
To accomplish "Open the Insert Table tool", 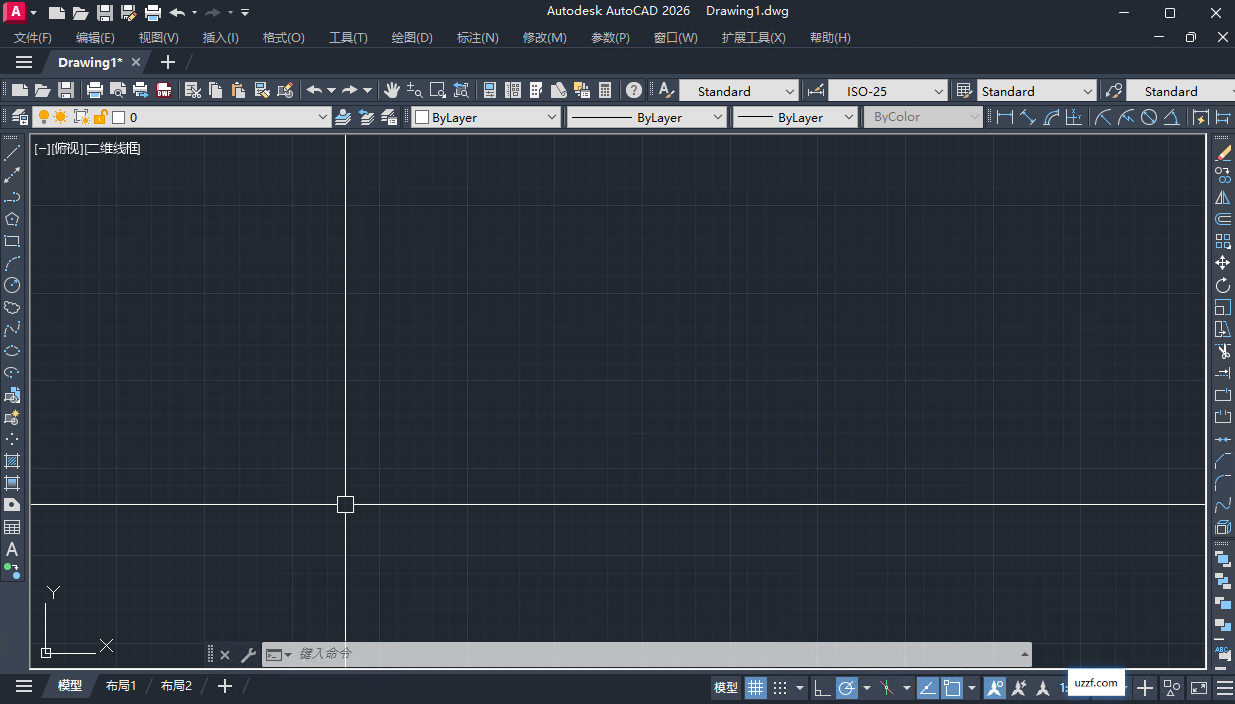I will click(x=12, y=527).
